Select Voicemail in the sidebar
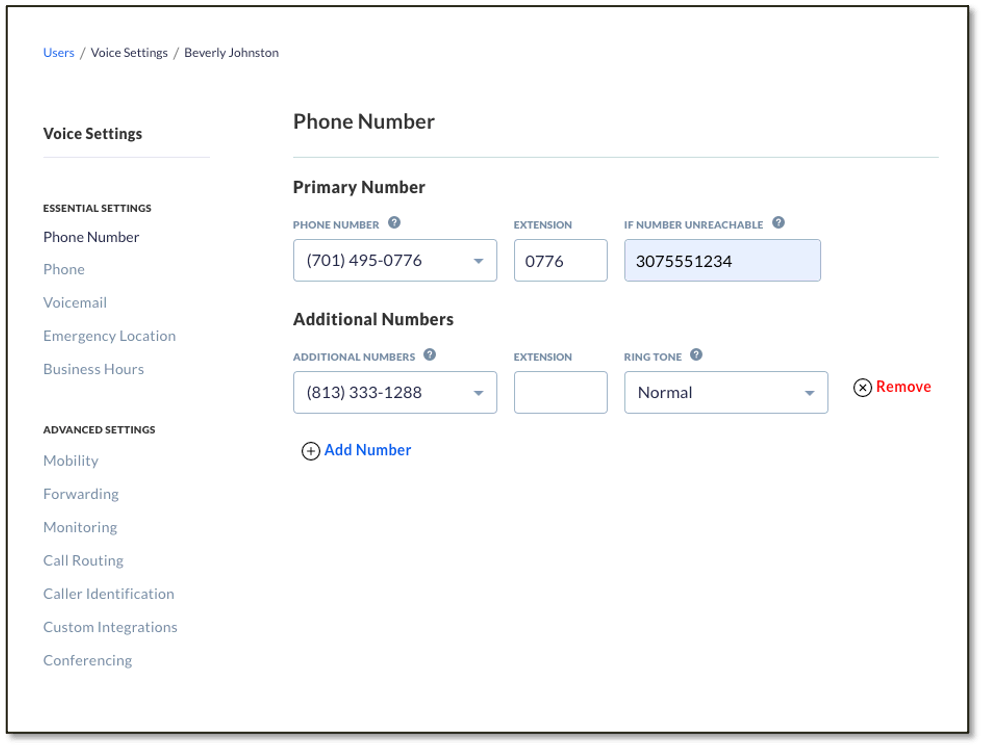Viewport: 983px width, 747px height. coord(75,302)
